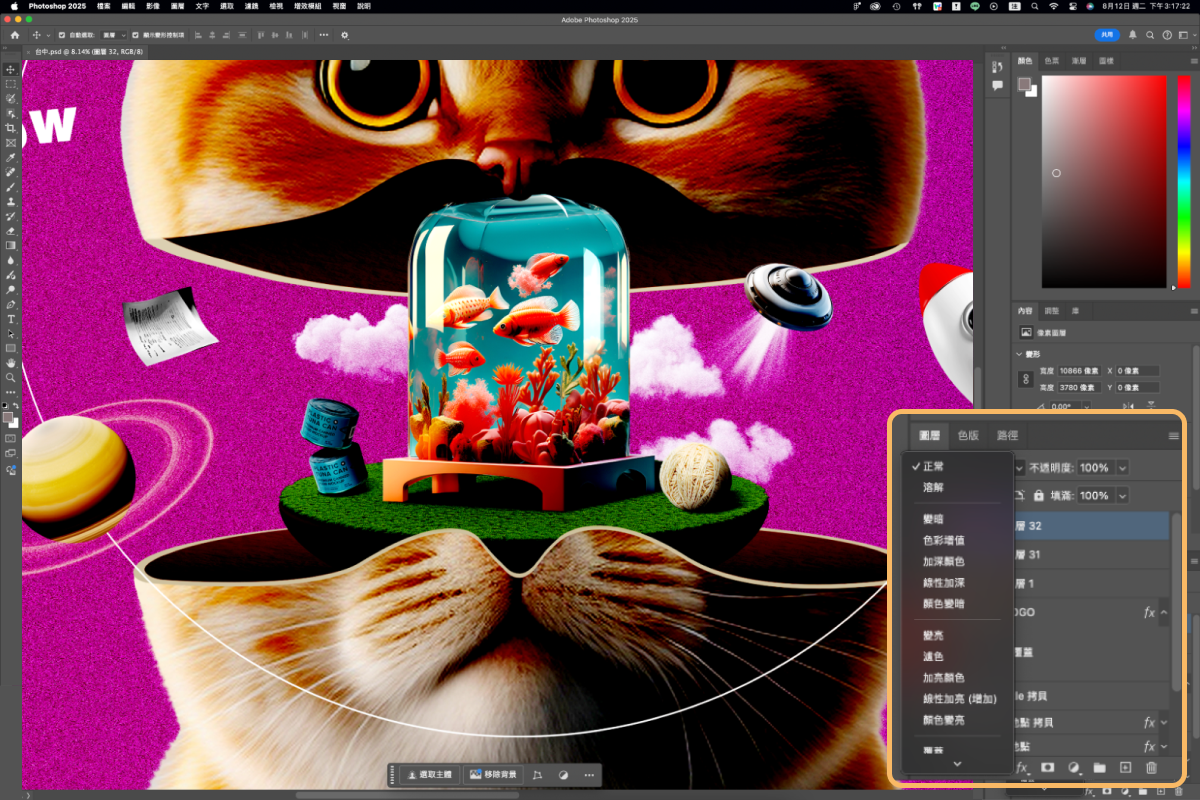The height and width of the screenshot is (800, 1200).
Task: Click the rainbow hue slider strip
Action: pos(1183,180)
